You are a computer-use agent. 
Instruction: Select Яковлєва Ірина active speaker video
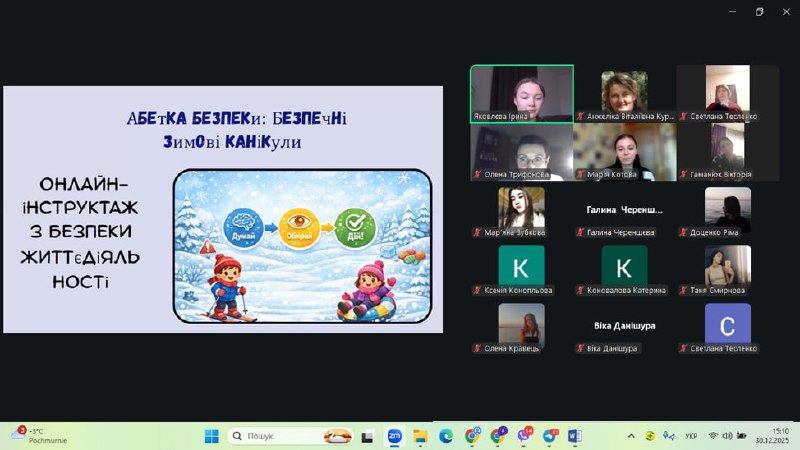click(521, 94)
